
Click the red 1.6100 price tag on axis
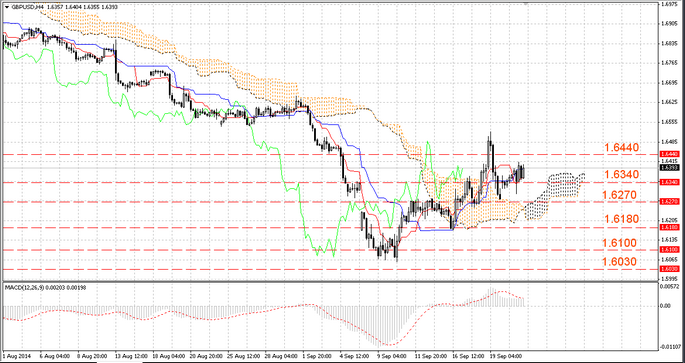pyautogui.click(x=670, y=249)
